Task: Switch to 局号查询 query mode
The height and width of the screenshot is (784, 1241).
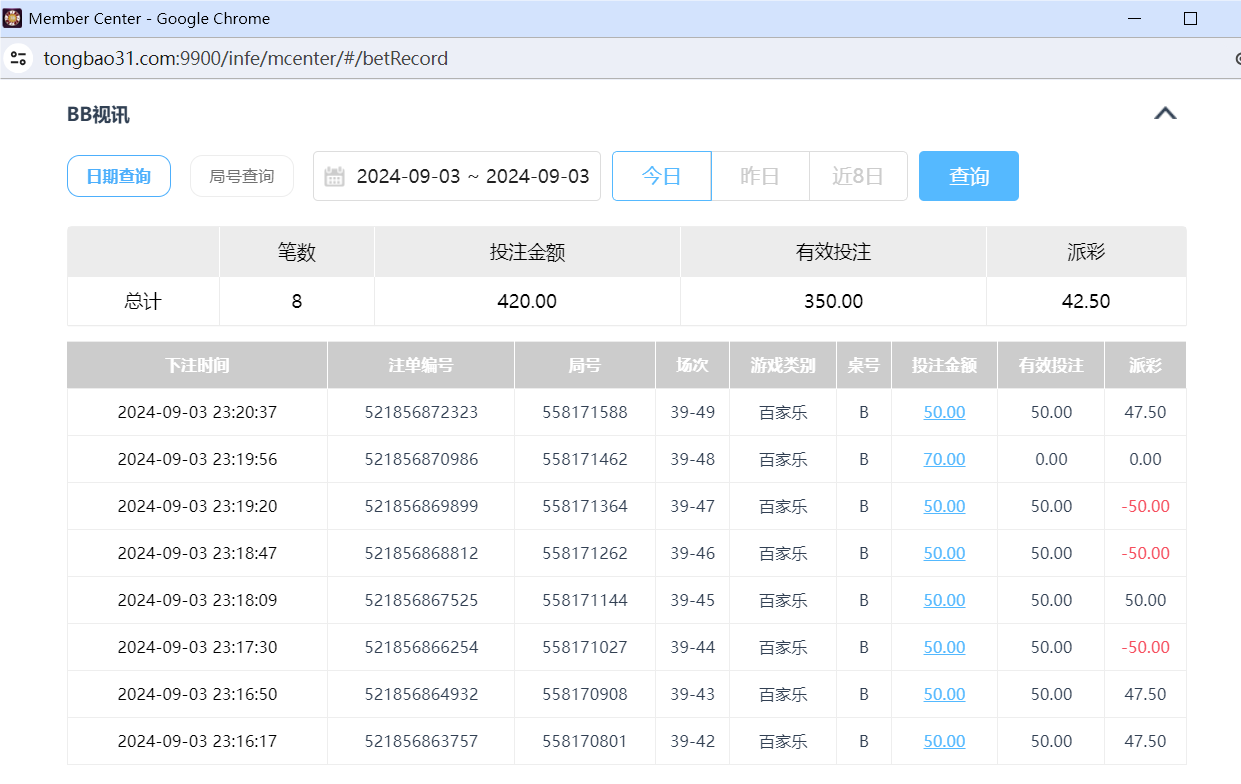Action: 241,175
